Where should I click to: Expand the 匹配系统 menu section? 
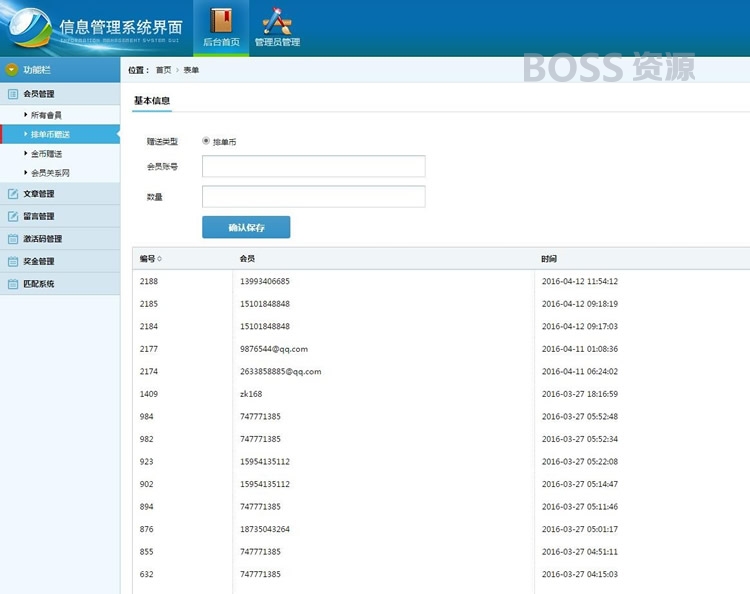(x=60, y=284)
